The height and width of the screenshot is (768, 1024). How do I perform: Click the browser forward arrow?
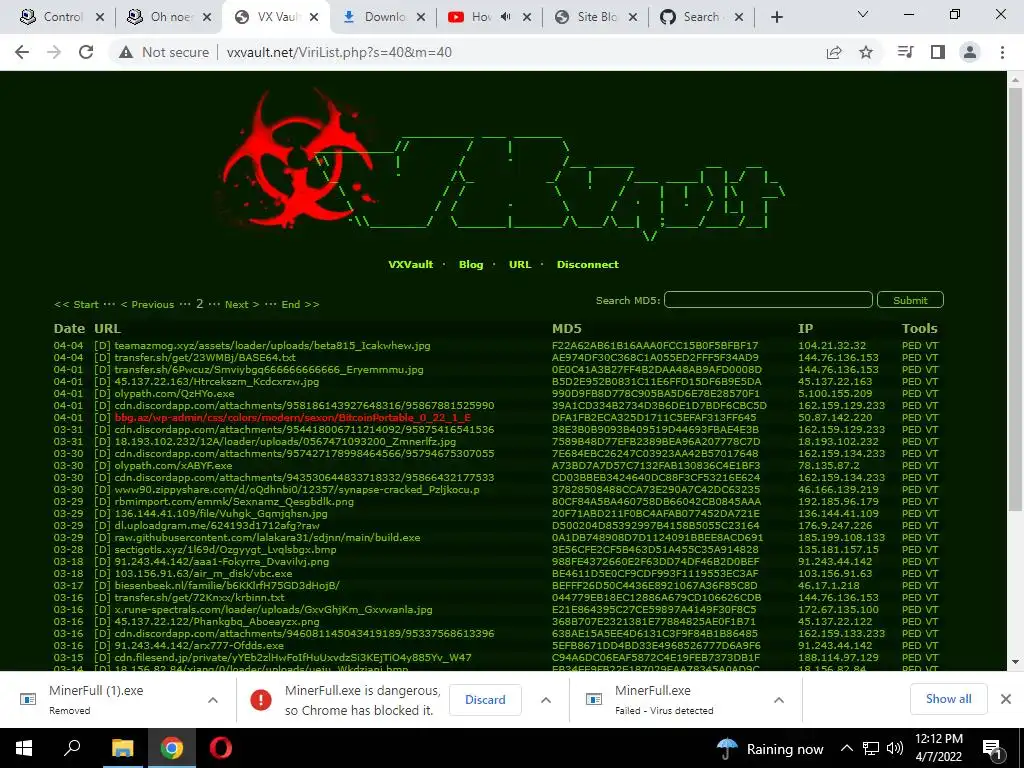54,52
